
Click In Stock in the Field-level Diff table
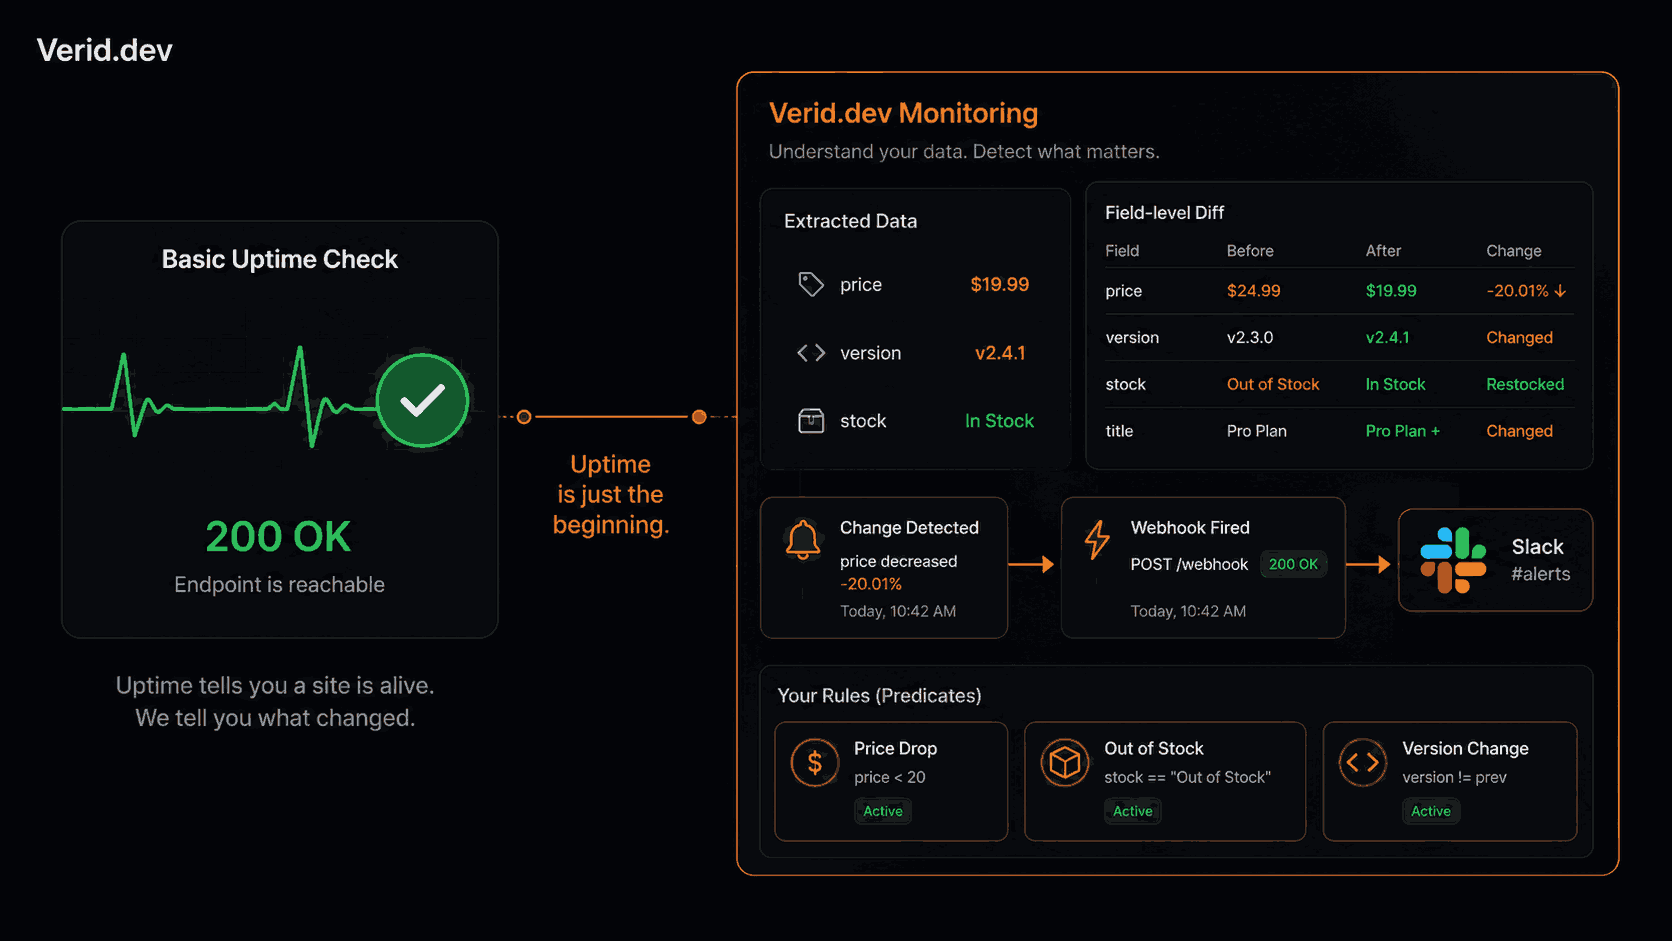pyautogui.click(x=1395, y=384)
